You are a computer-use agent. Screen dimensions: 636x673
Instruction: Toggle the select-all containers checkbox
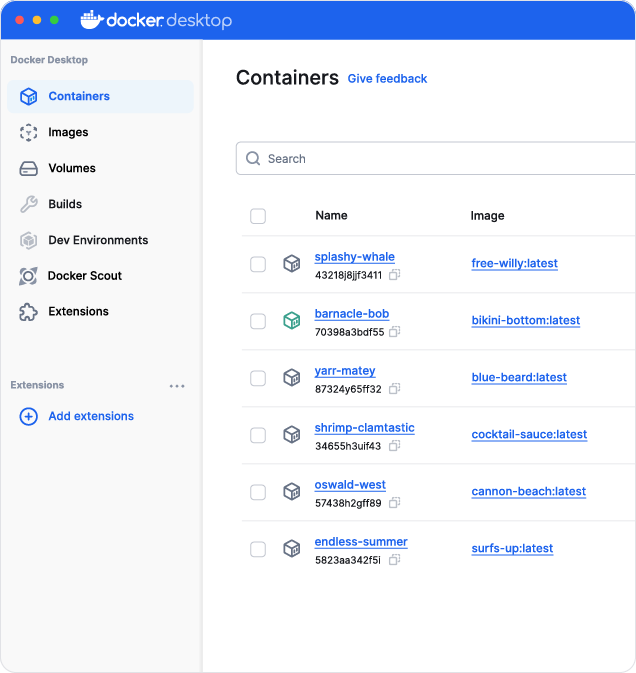258,216
